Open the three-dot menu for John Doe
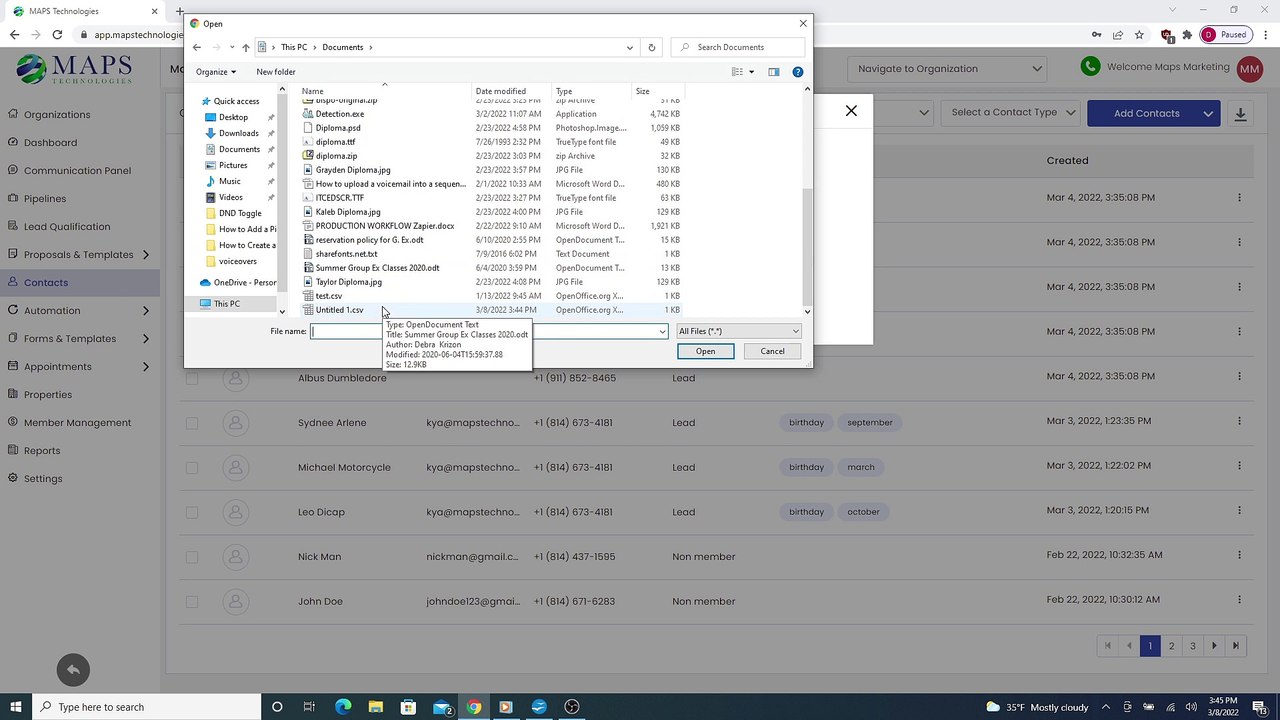Viewport: 1280px width, 720px height. tap(1239, 601)
